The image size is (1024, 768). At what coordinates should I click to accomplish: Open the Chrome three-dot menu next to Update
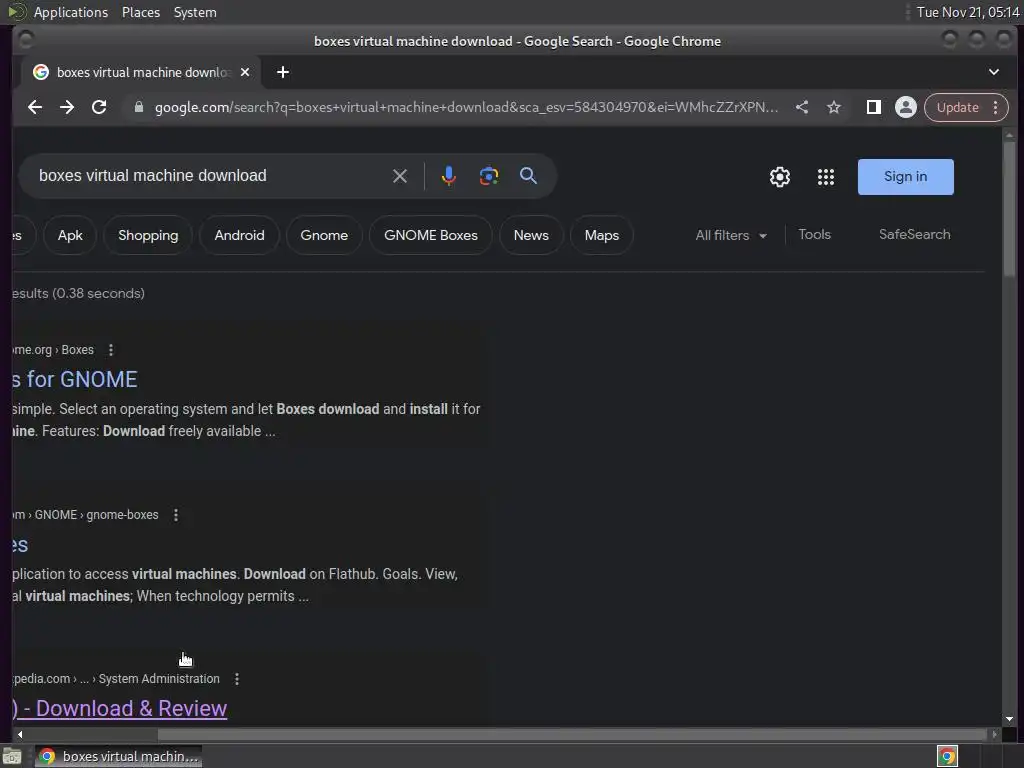pyautogui.click(x=995, y=107)
